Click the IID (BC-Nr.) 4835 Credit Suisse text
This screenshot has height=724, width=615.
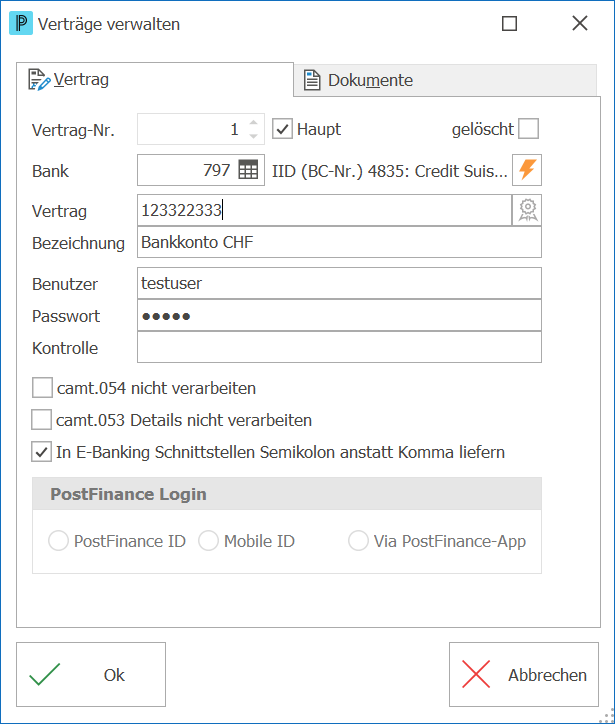point(390,171)
